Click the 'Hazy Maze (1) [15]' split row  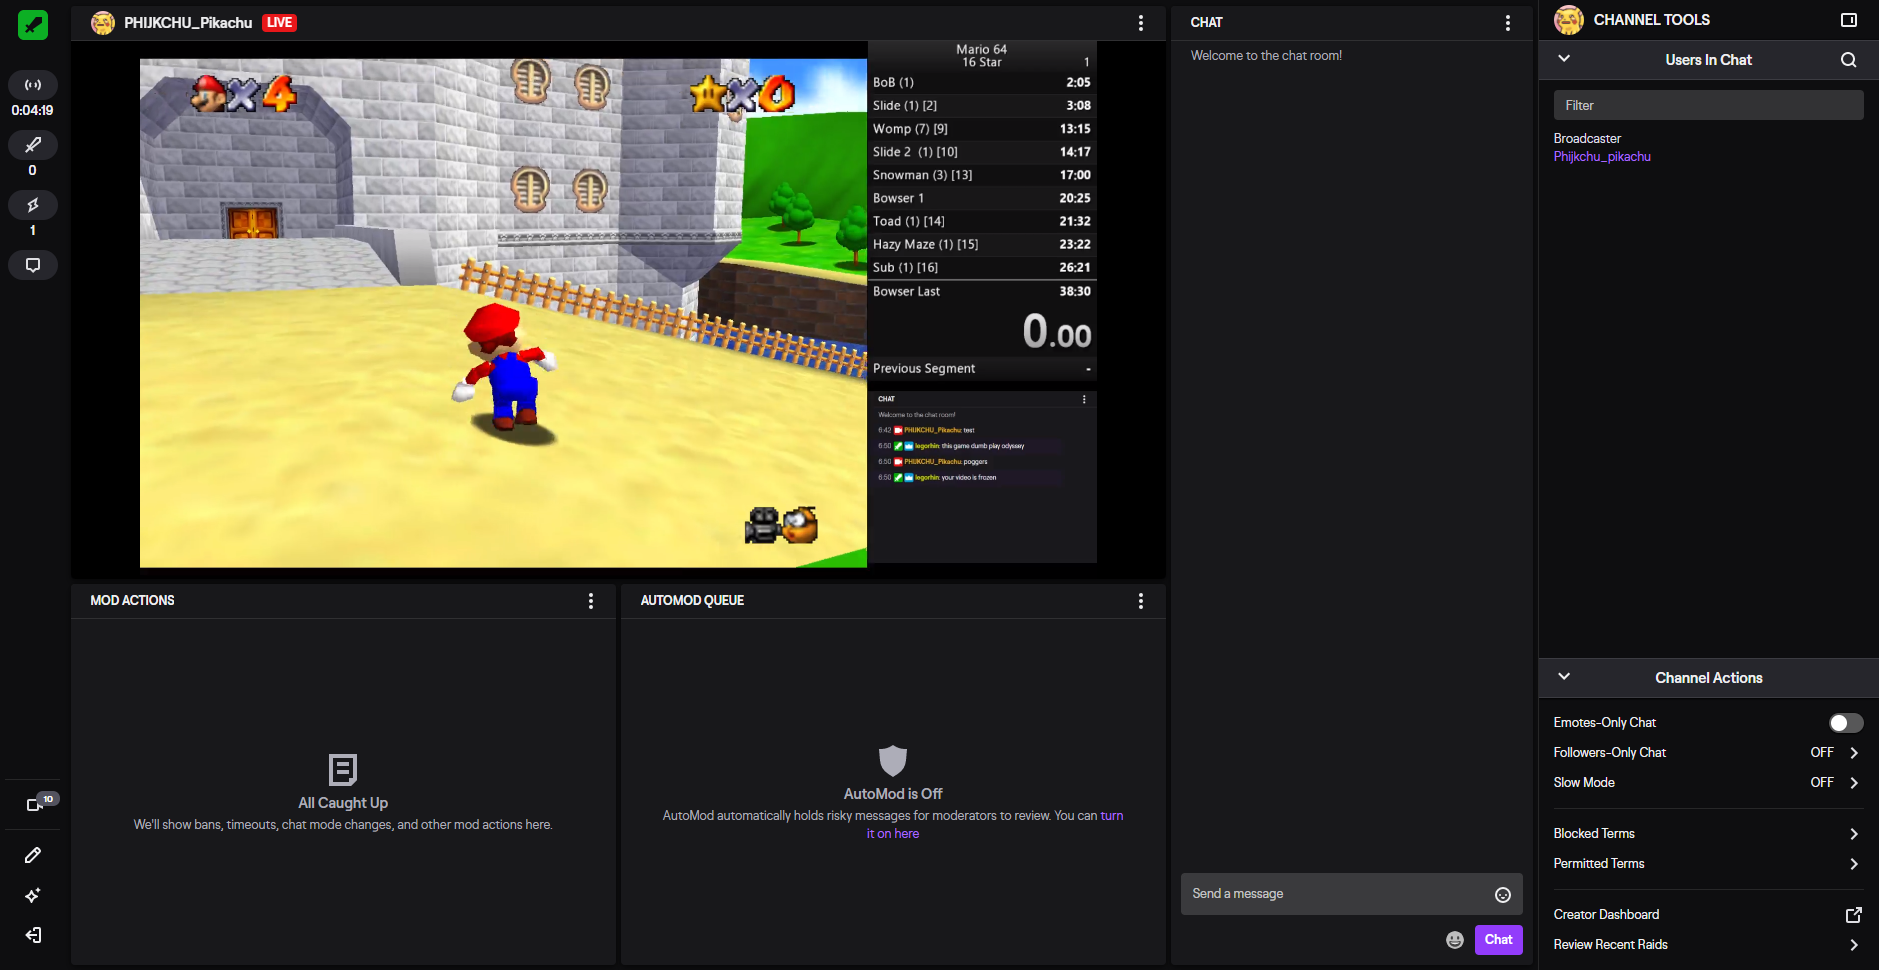pyautogui.click(x=982, y=245)
